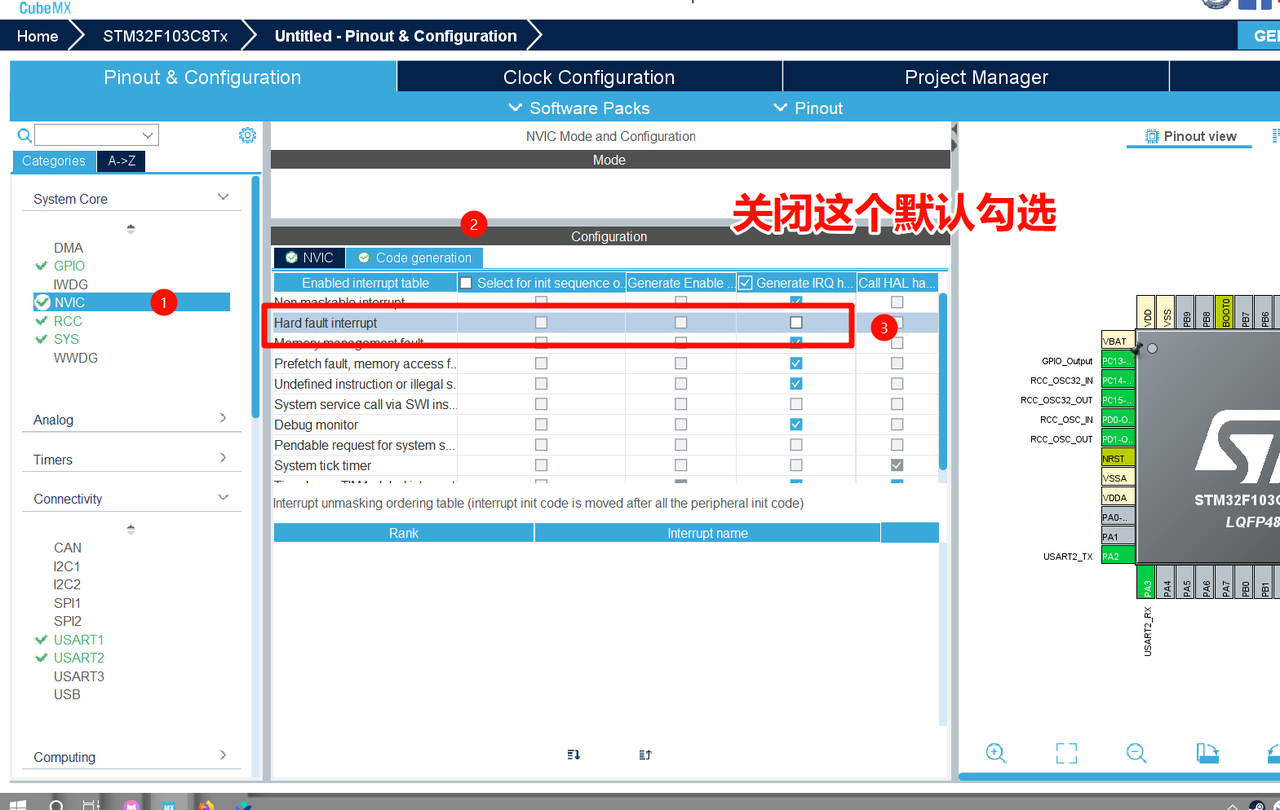Uncheck Generate IRQ handler for Undefined instruction row
The height and width of the screenshot is (810, 1280).
click(796, 384)
